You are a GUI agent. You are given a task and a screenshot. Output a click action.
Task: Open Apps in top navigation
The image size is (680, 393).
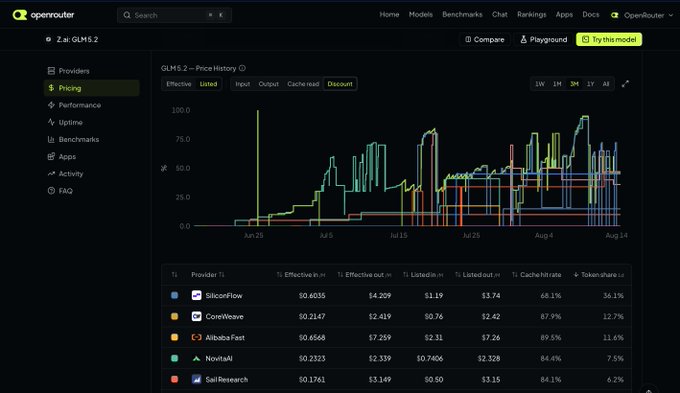click(x=564, y=14)
